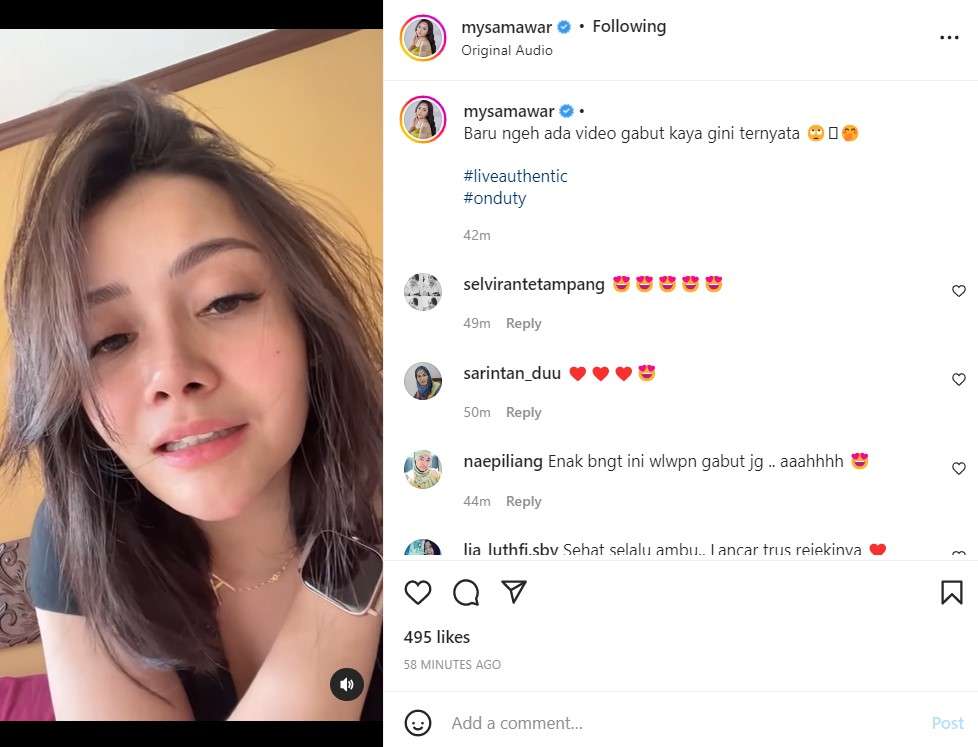
Task: Like sarintan_duu's comment
Action: tap(958, 380)
